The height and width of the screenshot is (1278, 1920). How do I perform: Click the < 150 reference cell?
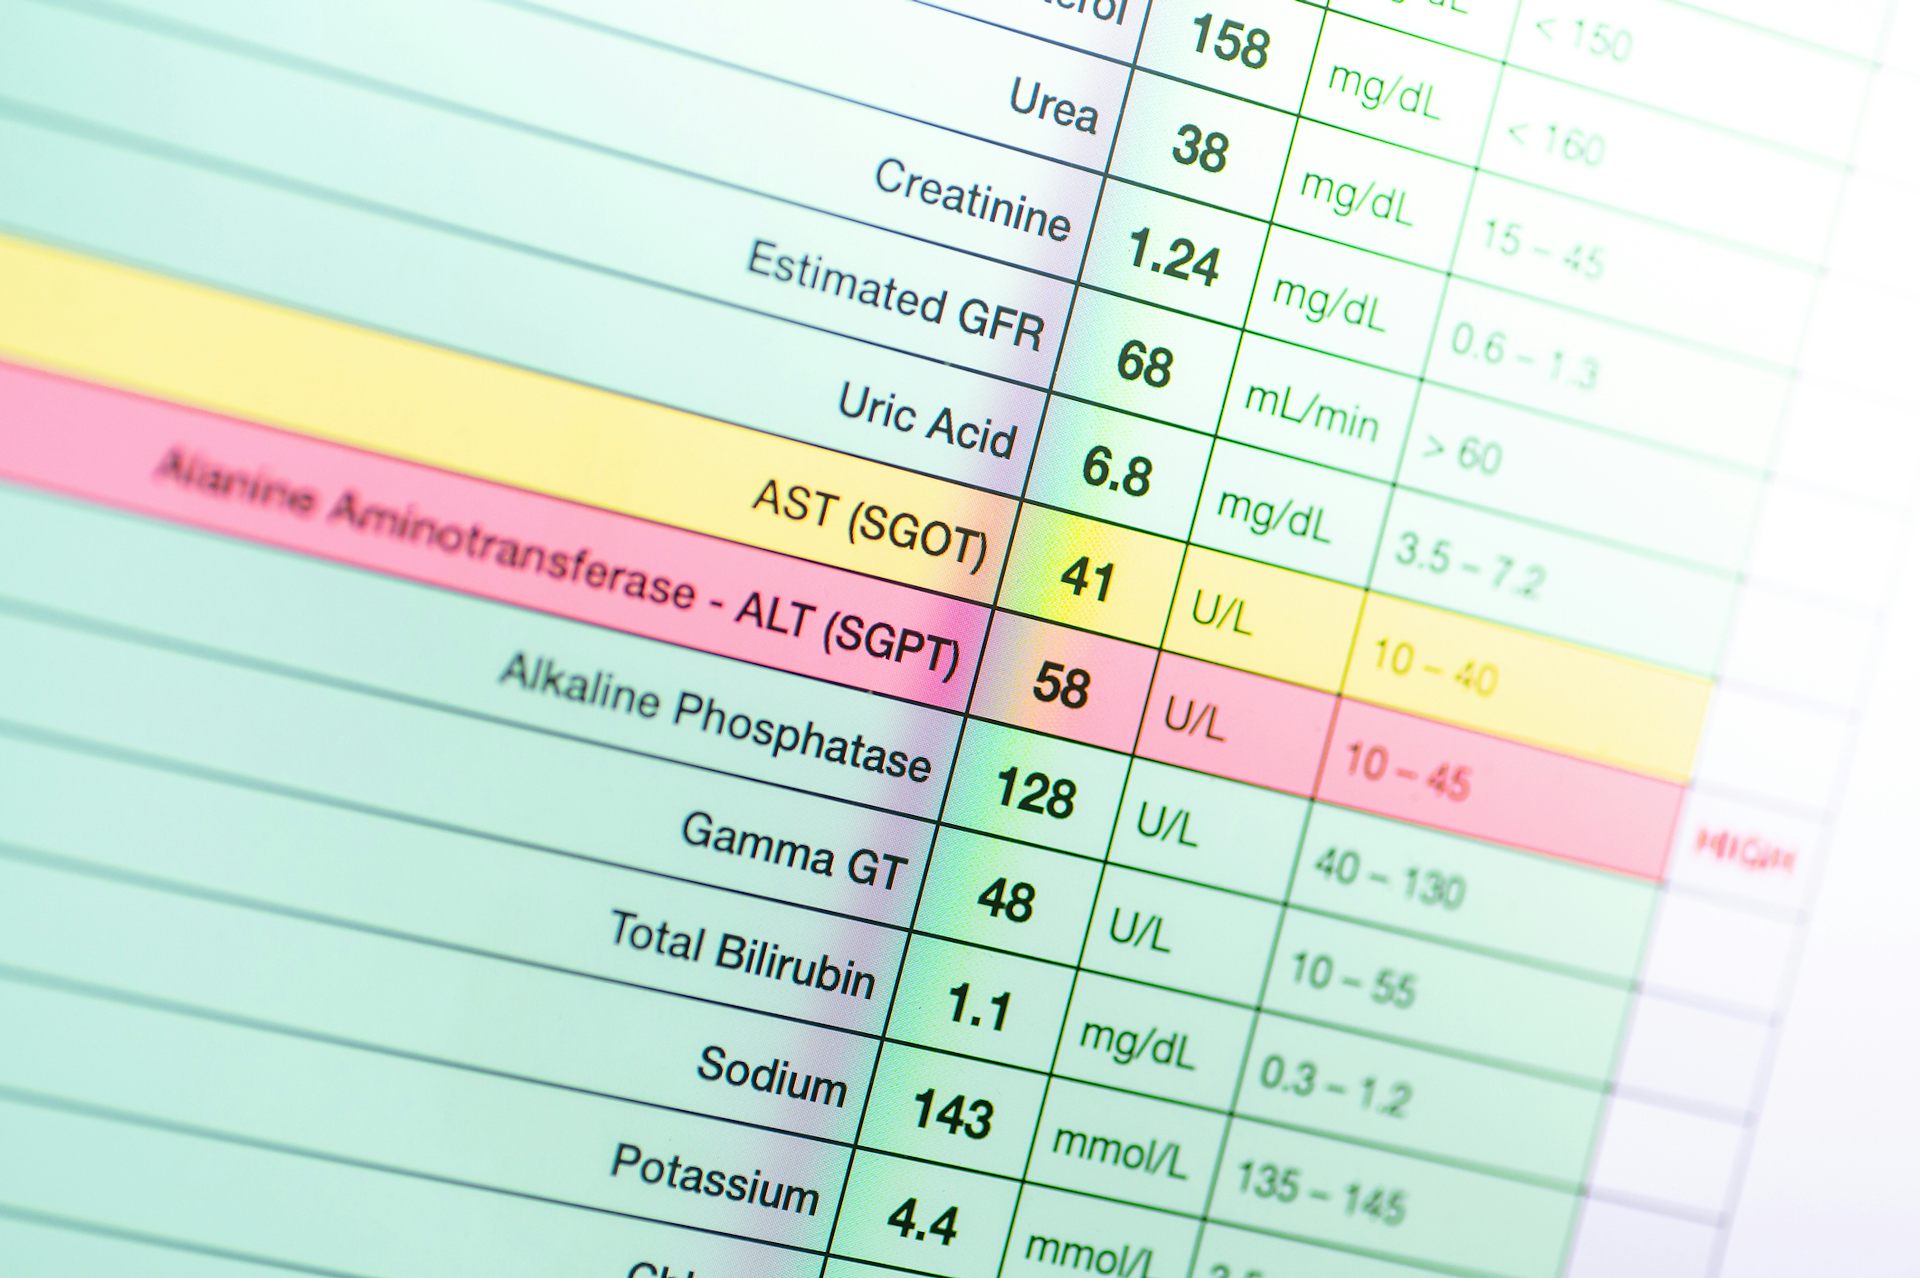tap(1583, 40)
